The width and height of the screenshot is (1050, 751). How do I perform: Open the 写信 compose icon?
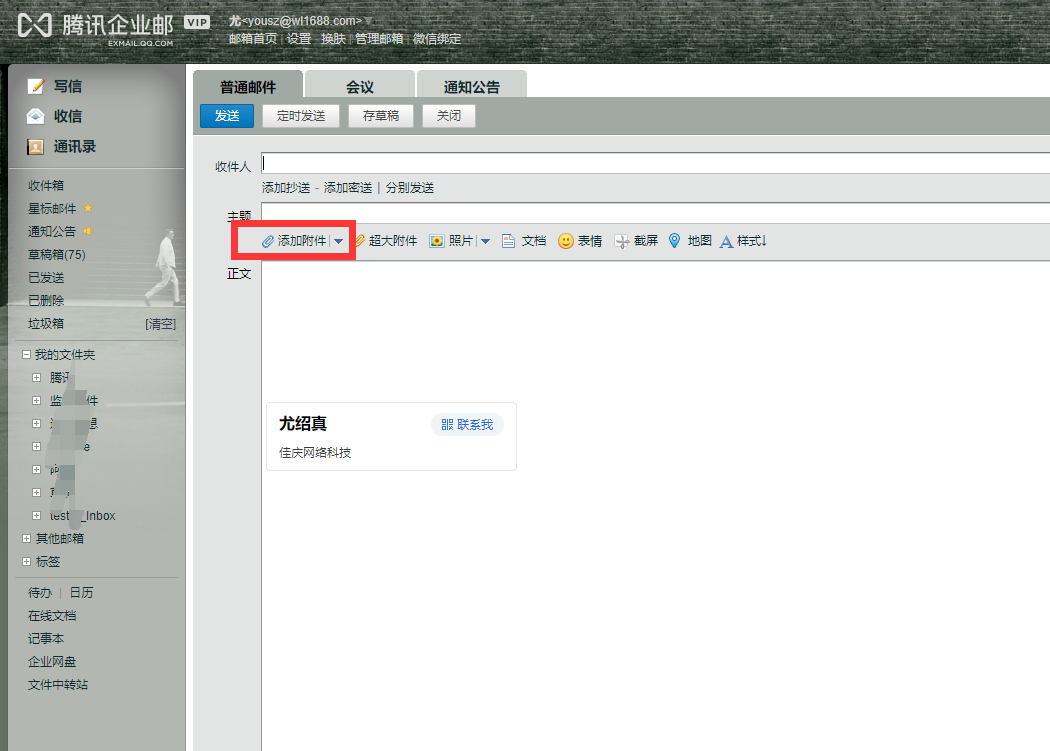coord(35,86)
